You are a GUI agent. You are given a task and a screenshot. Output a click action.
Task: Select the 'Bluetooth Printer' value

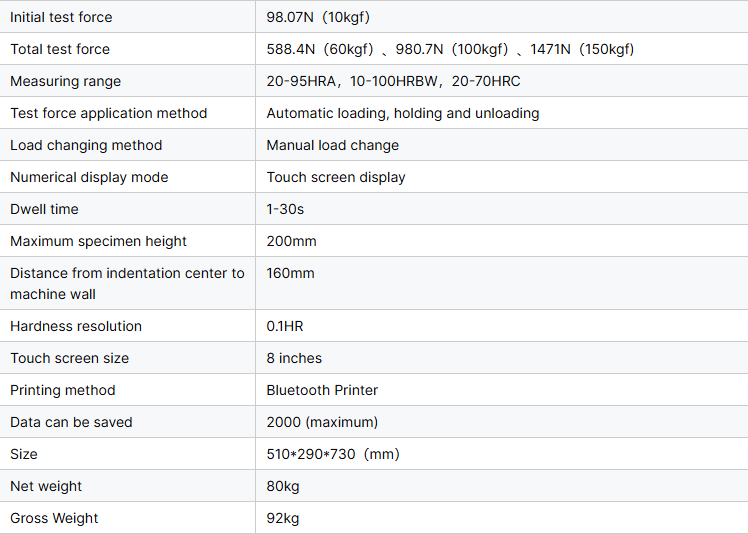tap(322, 390)
